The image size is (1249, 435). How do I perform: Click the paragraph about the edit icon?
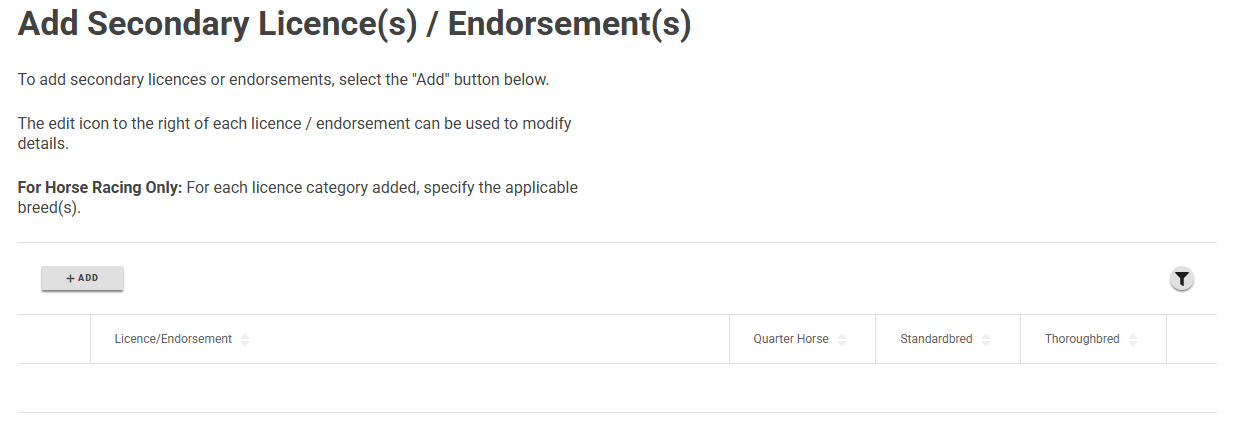[x=294, y=134]
